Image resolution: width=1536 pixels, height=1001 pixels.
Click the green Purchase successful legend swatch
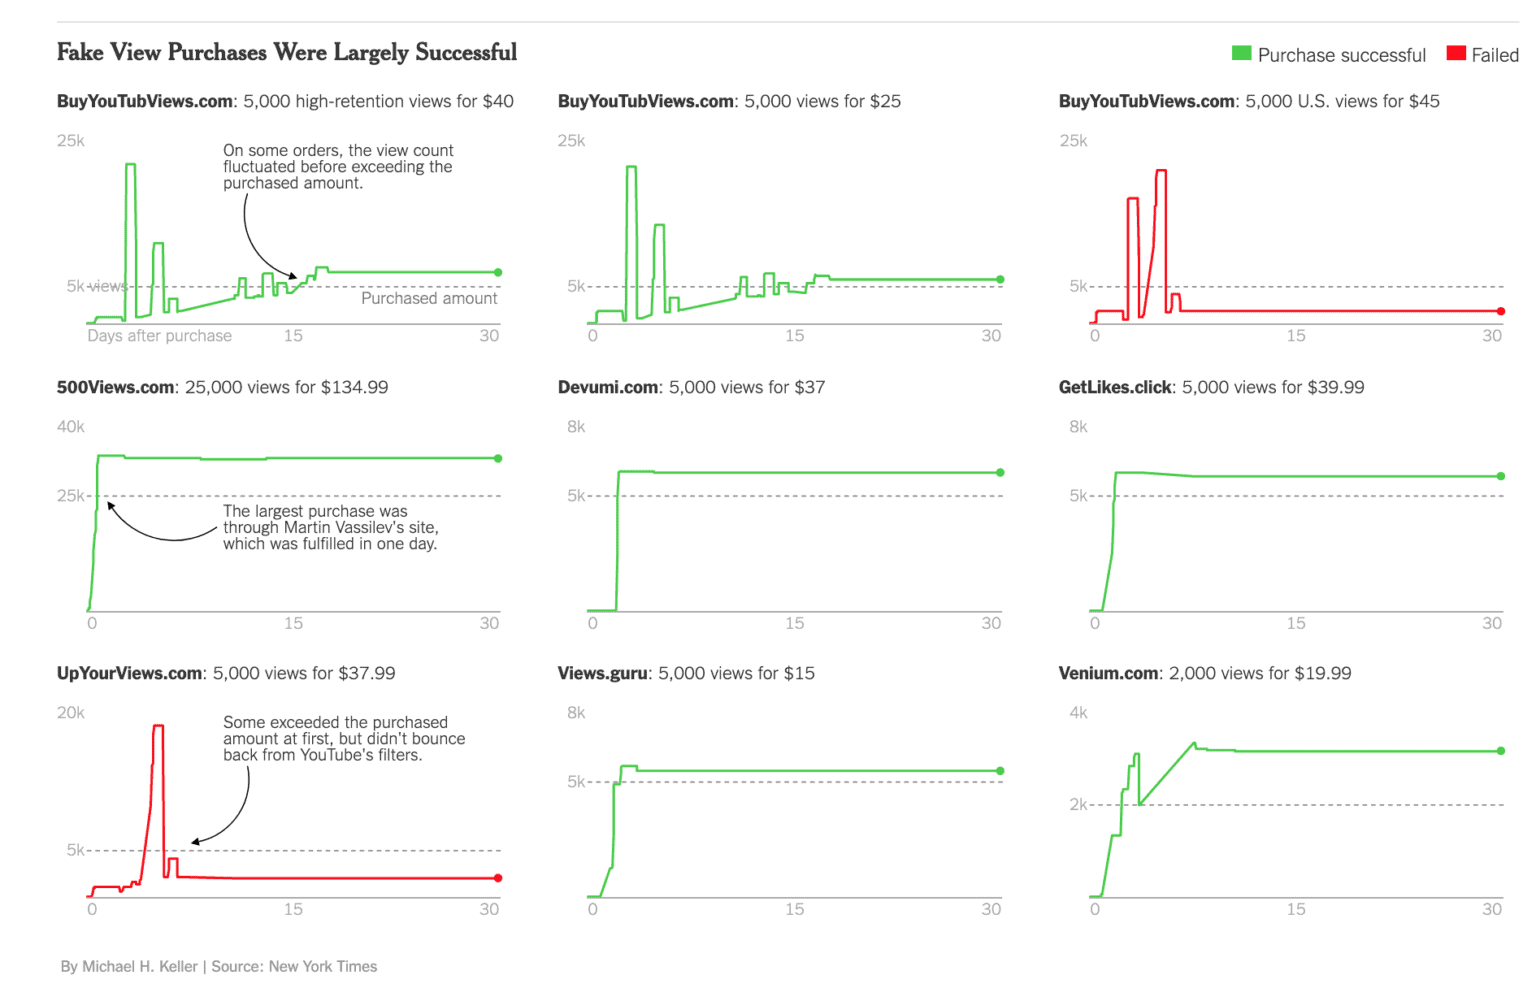coord(1241,54)
